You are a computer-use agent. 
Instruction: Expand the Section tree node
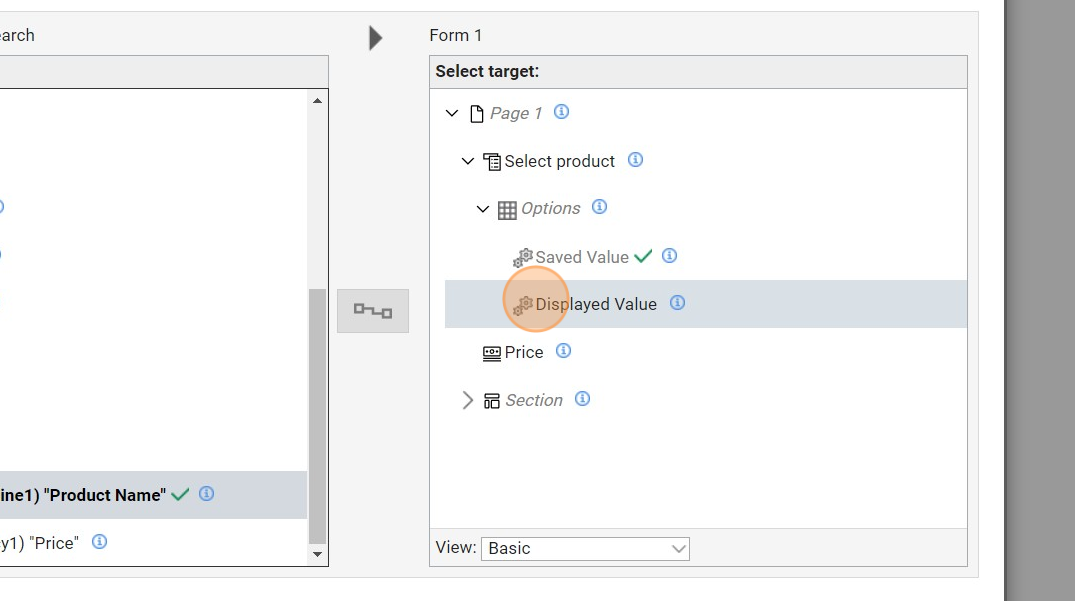pos(467,401)
